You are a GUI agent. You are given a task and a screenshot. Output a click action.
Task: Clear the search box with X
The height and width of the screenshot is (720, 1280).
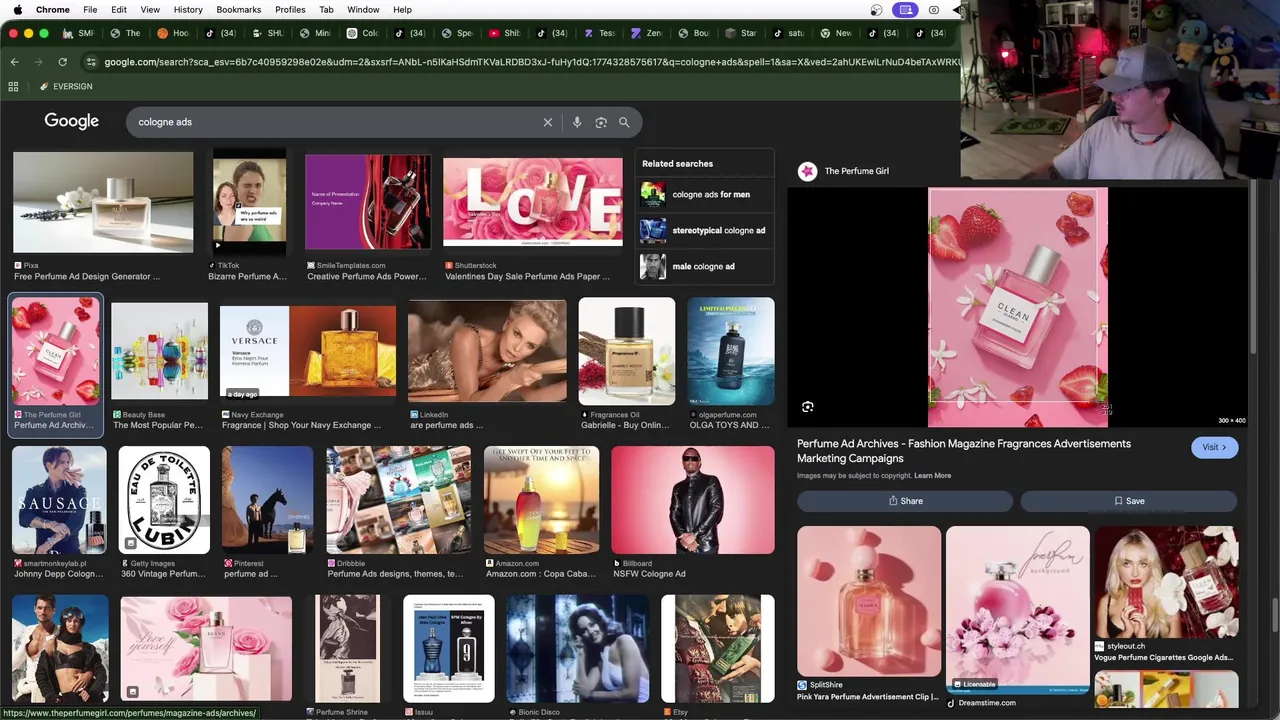(548, 122)
